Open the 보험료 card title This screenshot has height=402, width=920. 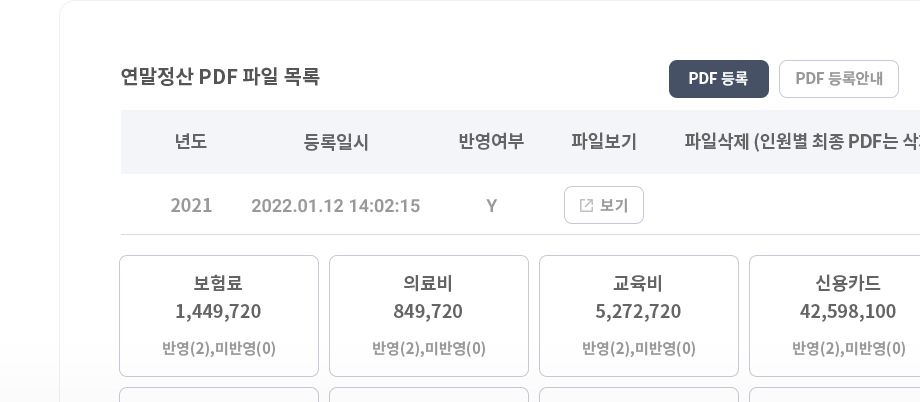tap(218, 283)
